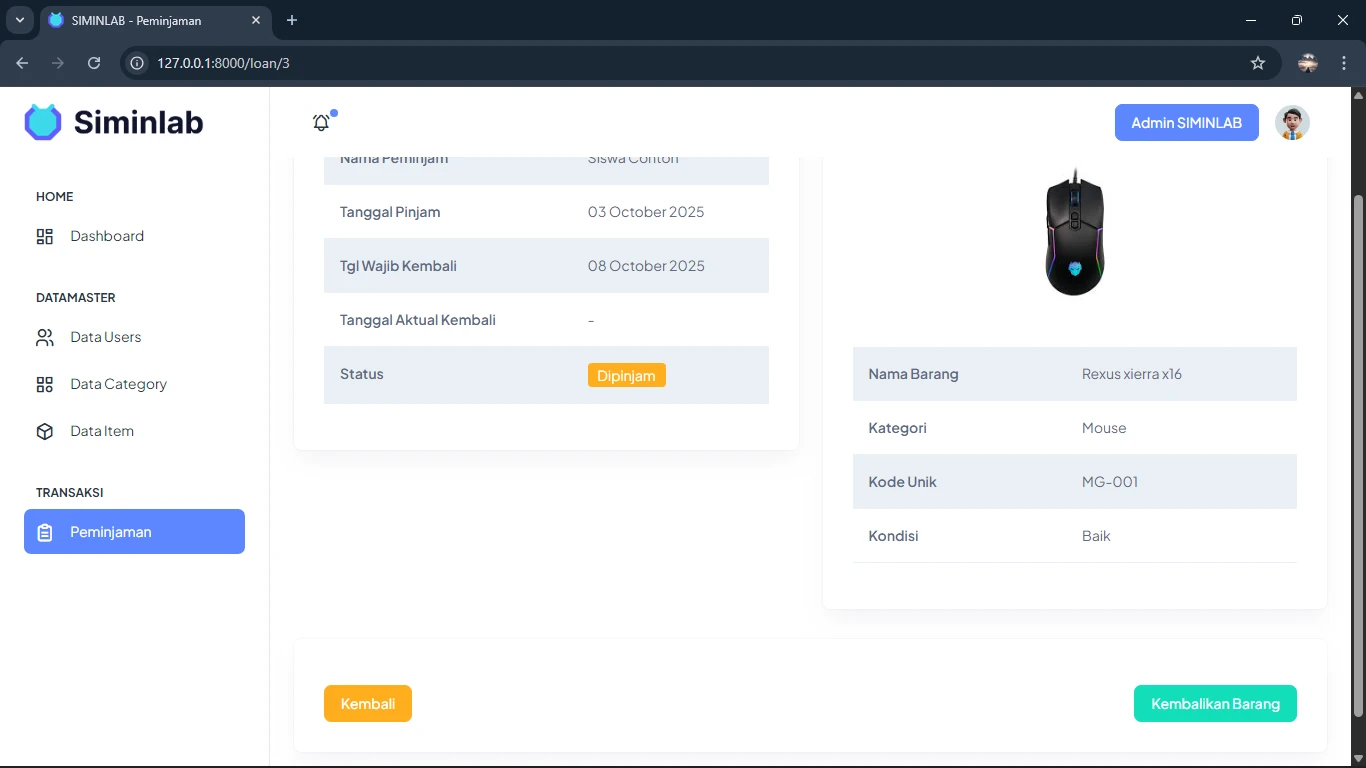Click the Dipinjam status badge
1366x768 pixels.
(626, 376)
